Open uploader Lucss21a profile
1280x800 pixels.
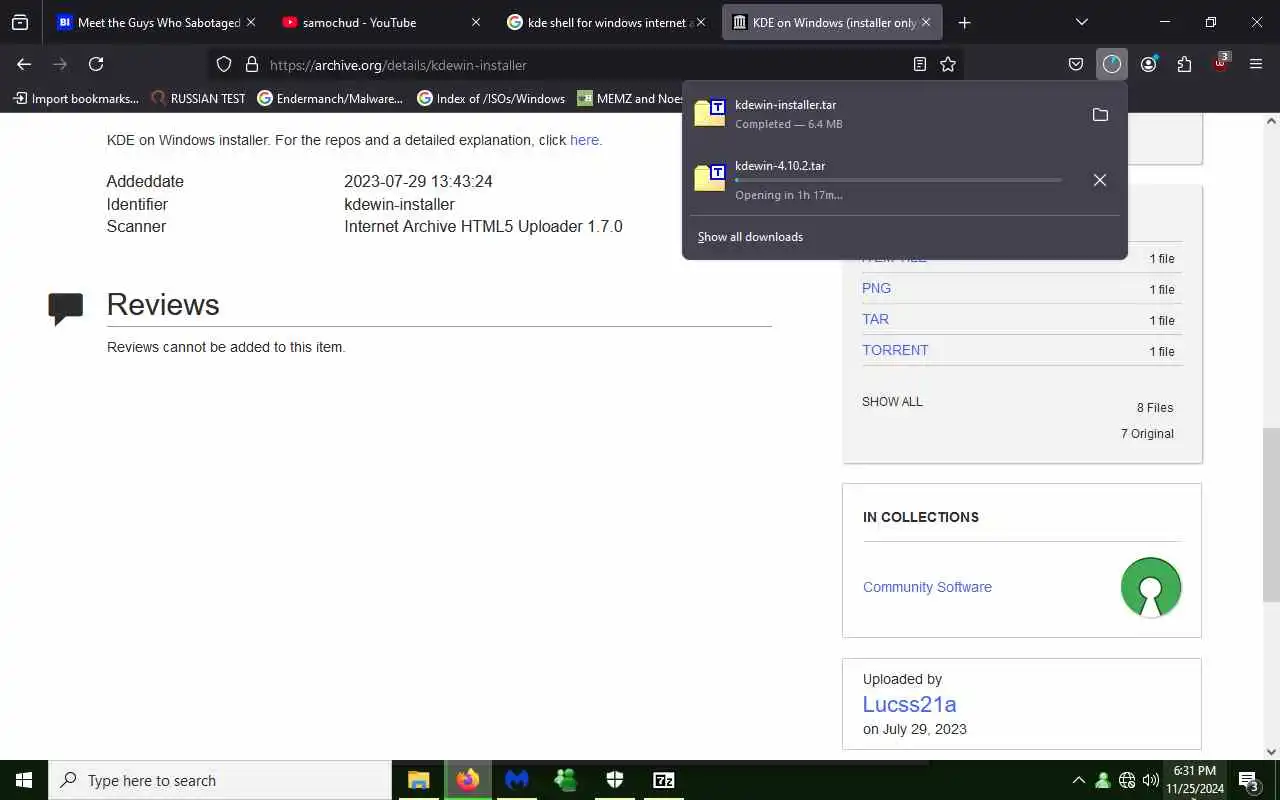(909, 704)
